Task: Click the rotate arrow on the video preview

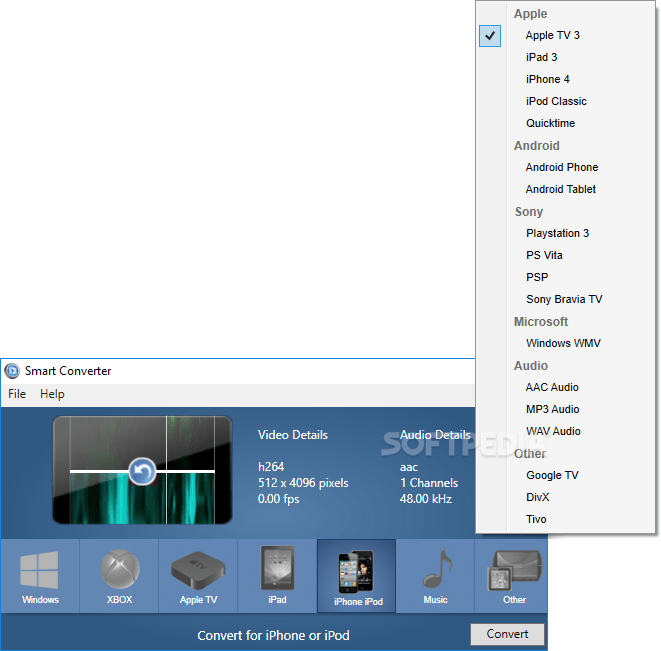Action: pyautogui.click(x=142, y=471)
